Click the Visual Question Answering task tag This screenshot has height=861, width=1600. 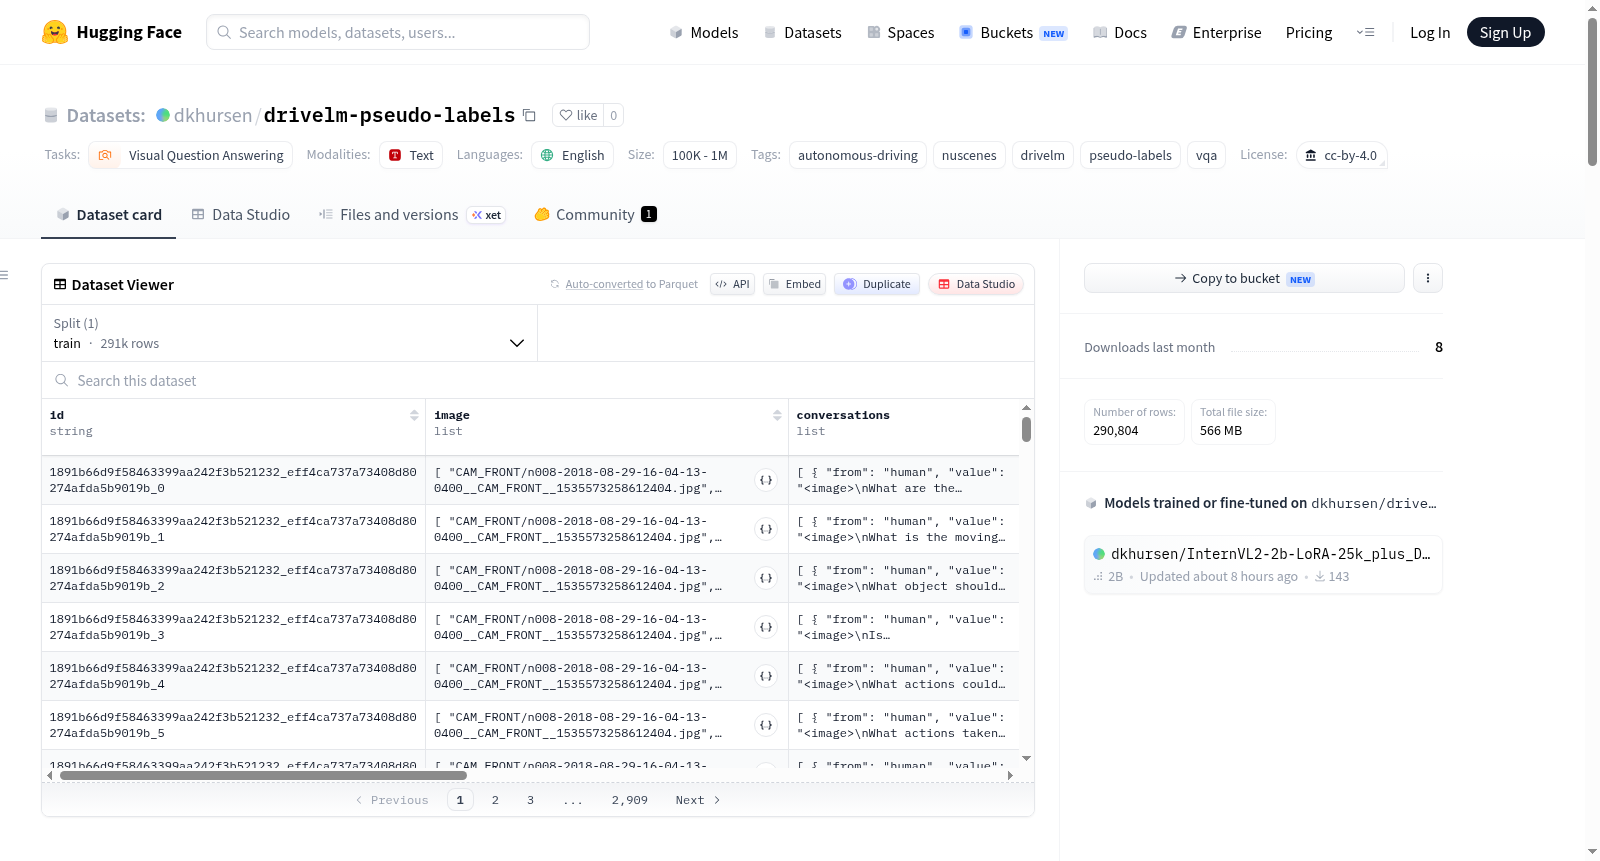[190, 155]
